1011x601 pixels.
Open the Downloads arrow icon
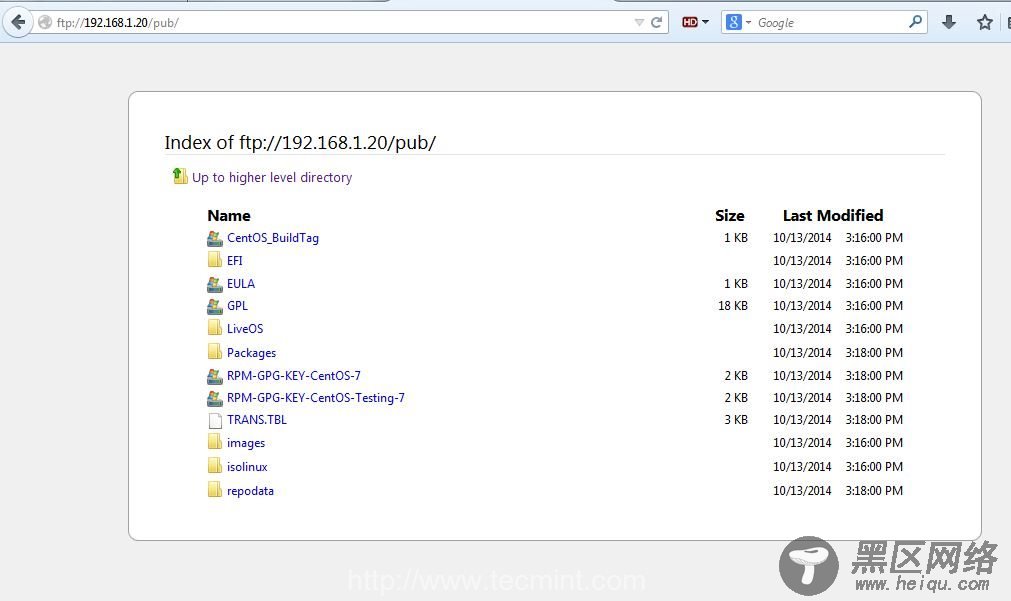point(949,22)
